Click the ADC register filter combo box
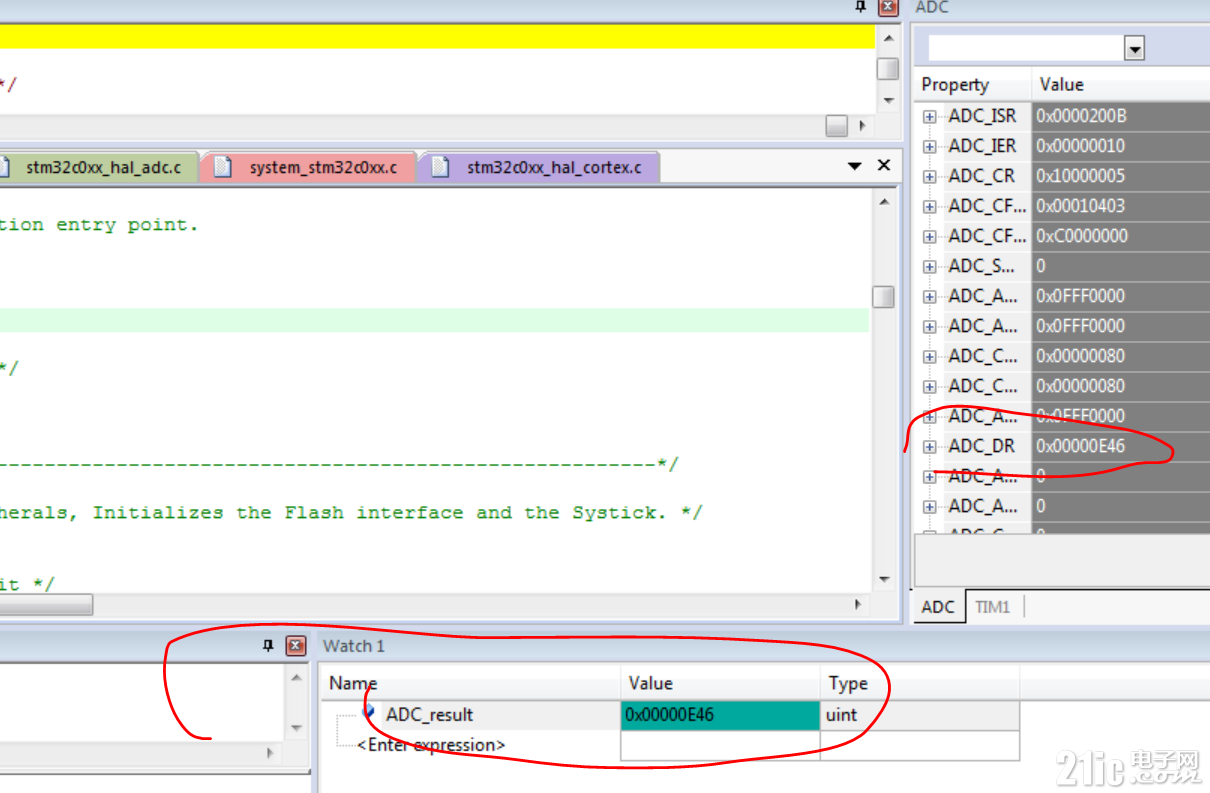This screenshot has width=1210, height=793. pyautogui.click(x=1036, y=48)
